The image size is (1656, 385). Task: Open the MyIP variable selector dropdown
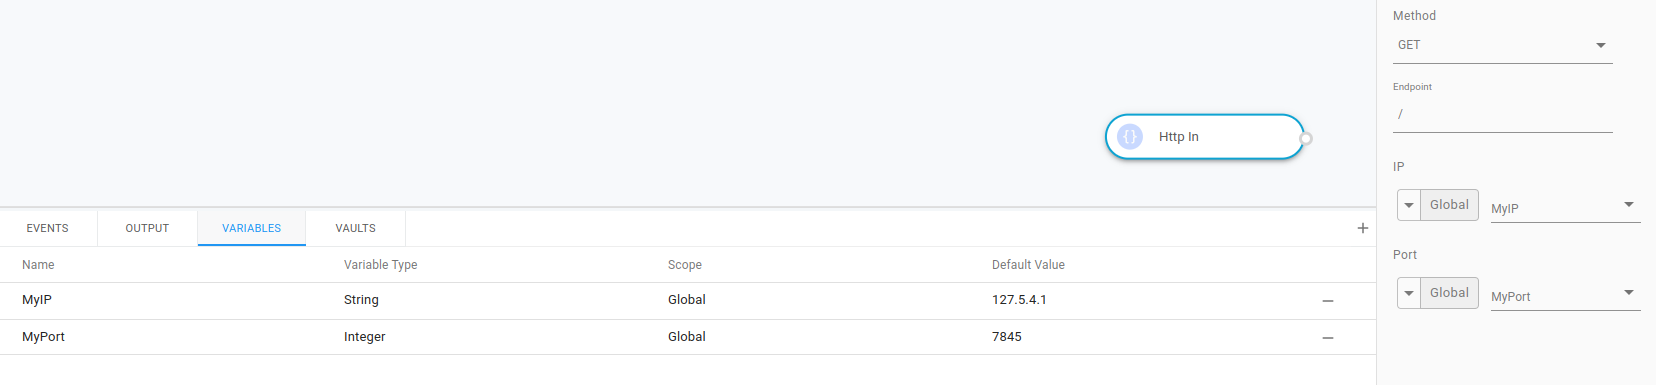point(1565,207)
